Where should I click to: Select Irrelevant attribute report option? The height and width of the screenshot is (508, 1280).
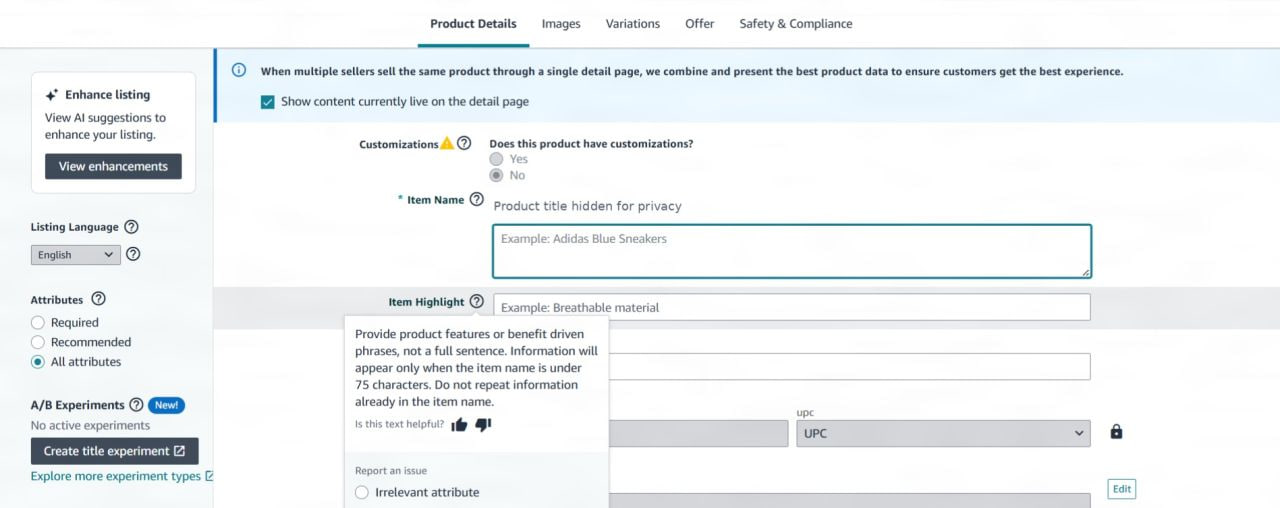362,492
